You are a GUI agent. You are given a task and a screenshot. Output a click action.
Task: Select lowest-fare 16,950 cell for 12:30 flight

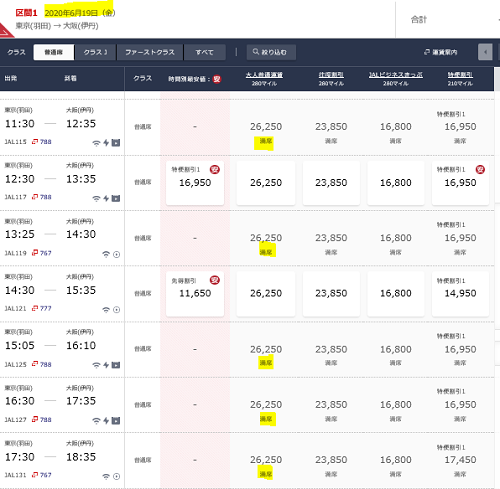tap(195, 183)
